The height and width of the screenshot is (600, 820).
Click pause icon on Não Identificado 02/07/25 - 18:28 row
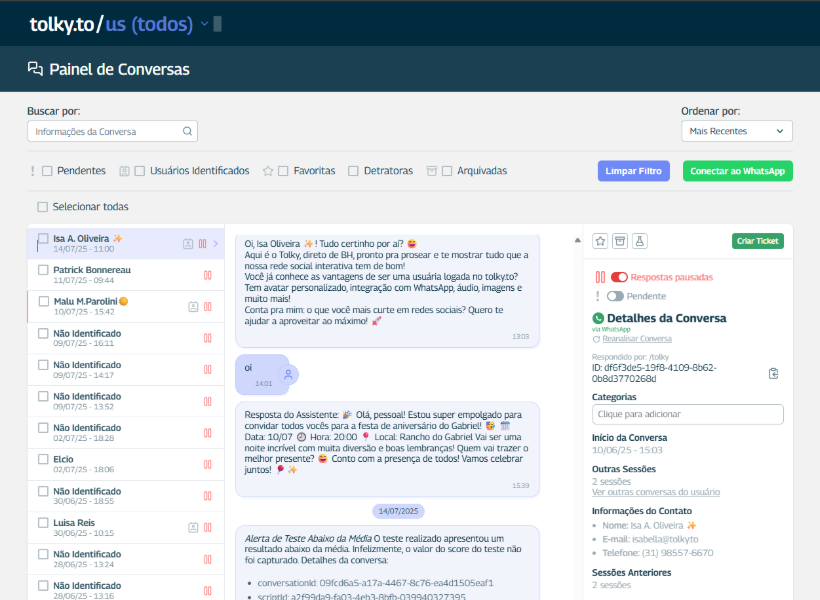click(208, 433)
